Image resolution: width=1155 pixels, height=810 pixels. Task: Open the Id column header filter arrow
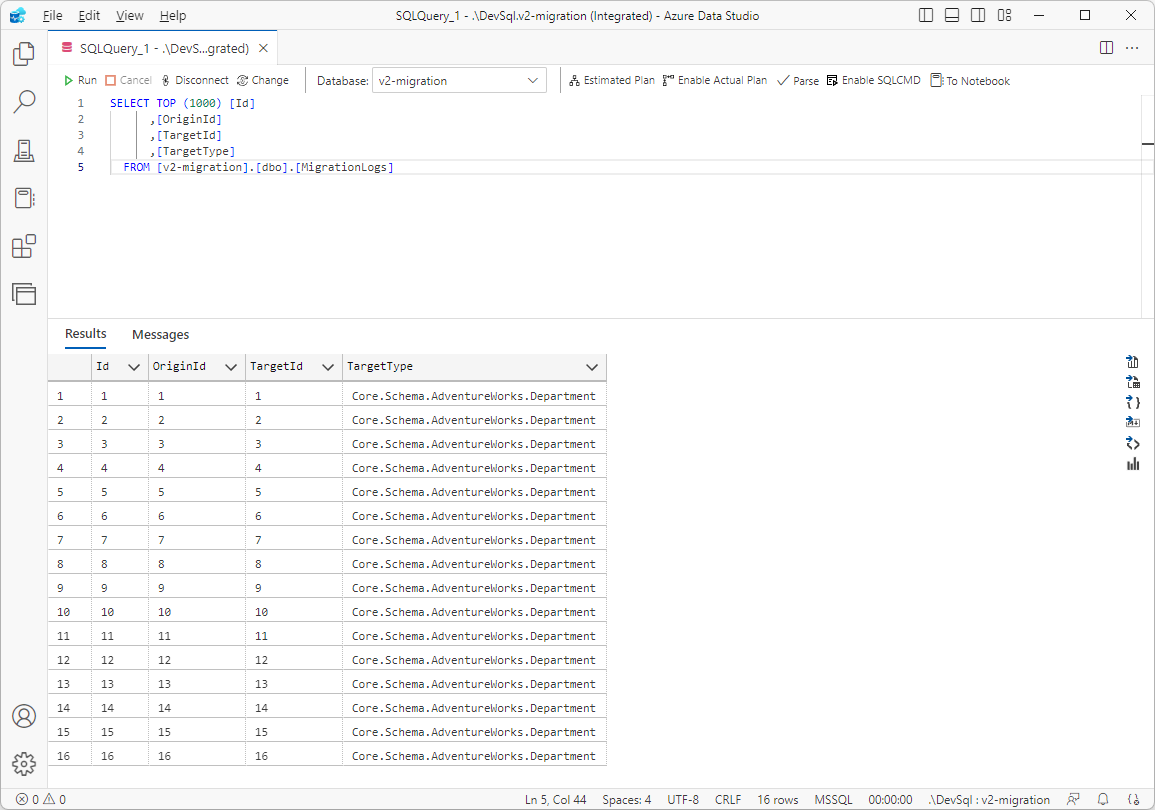pyautogui.click(x=134, y=367)
